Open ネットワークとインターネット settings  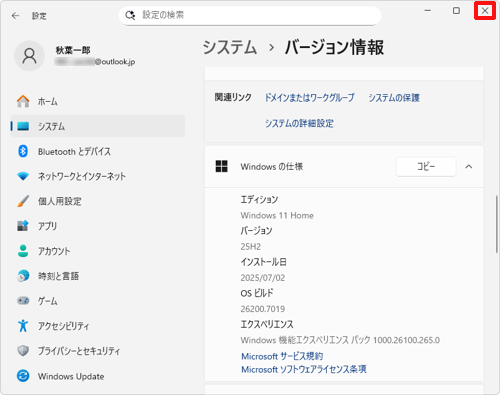click(x=98, y=176)
